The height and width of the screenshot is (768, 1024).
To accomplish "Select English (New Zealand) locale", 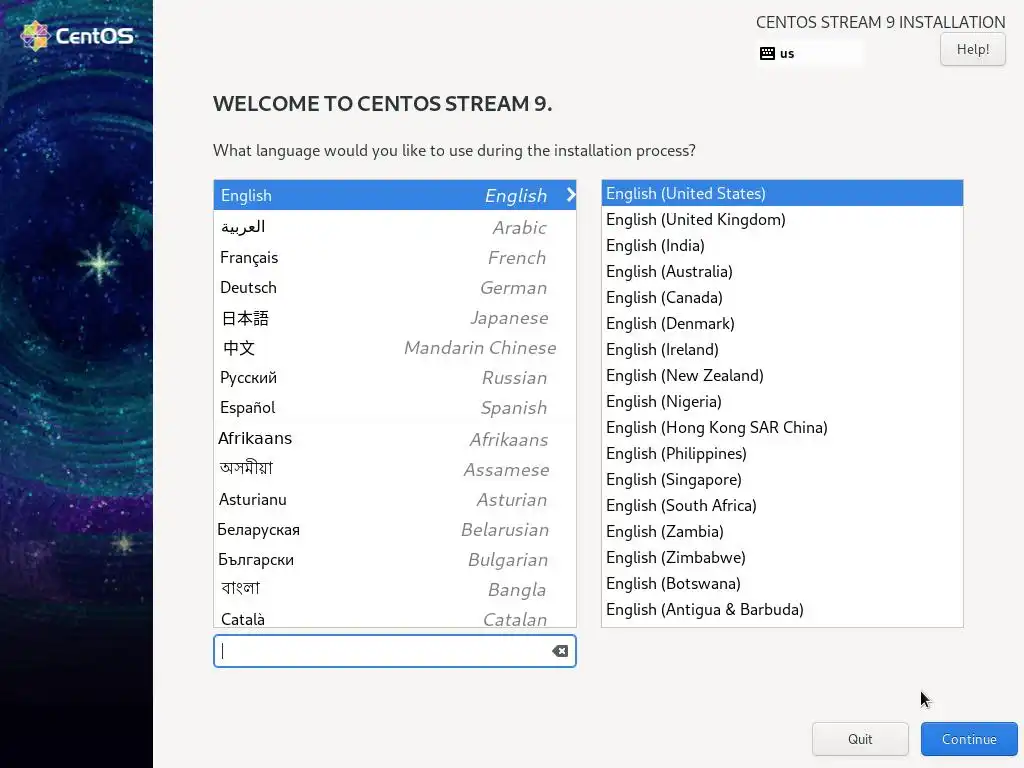I will pos(782,376).
